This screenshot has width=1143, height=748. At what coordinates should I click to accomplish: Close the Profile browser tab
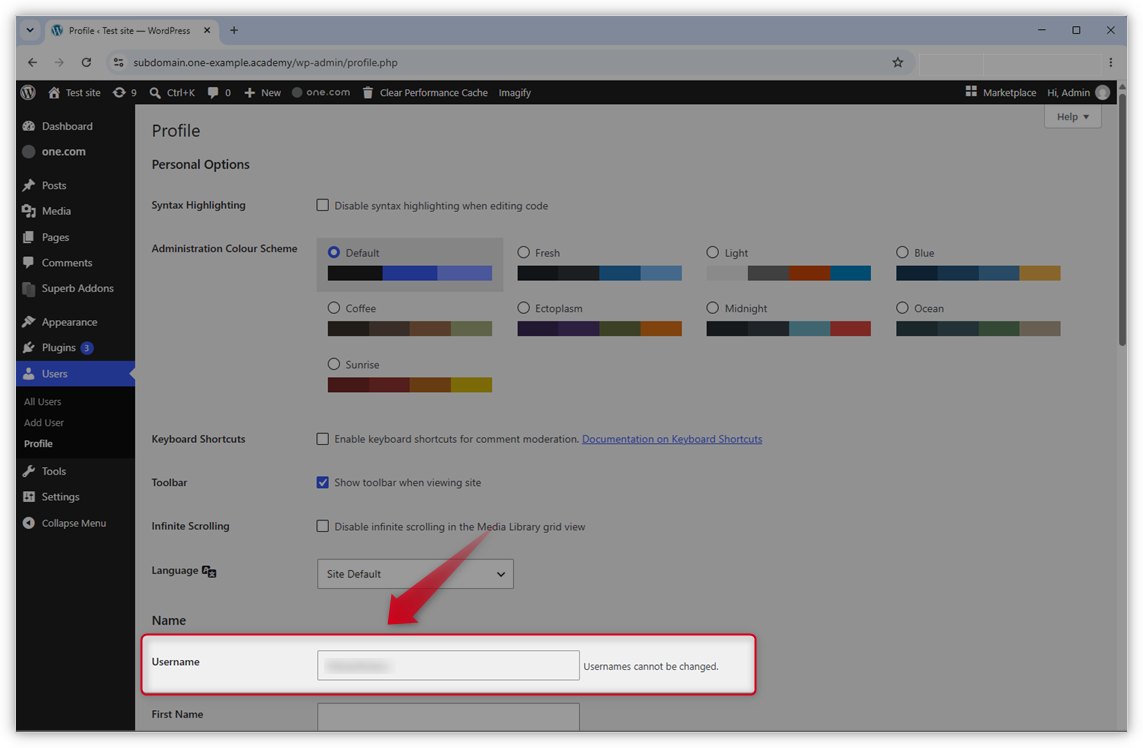pyautogui.click(x=207, y=31)
